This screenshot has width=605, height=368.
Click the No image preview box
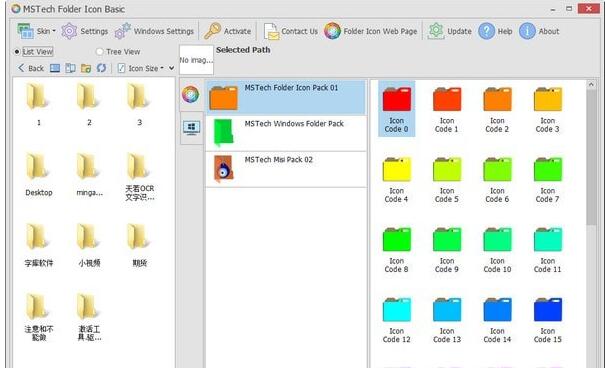point(196,60)
